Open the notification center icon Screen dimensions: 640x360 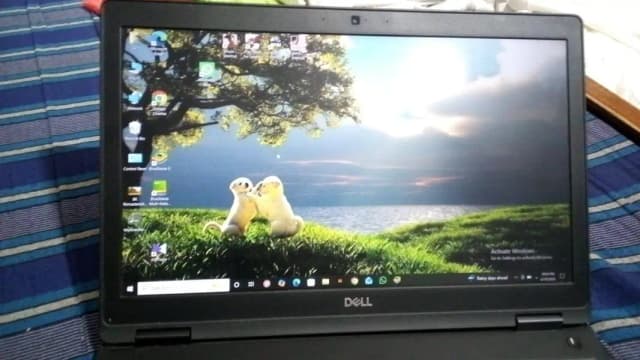(562, 276)
